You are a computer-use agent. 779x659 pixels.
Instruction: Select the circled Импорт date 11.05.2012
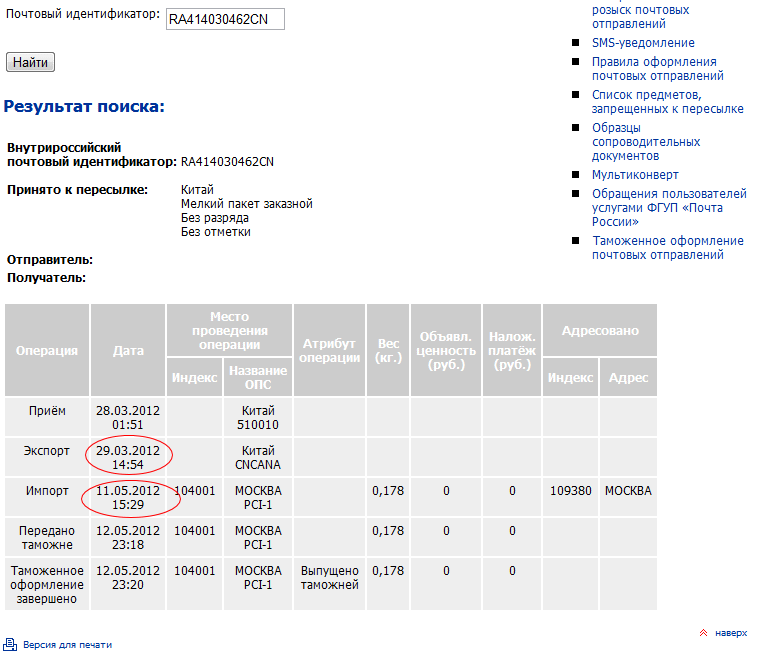coord(128,497)
